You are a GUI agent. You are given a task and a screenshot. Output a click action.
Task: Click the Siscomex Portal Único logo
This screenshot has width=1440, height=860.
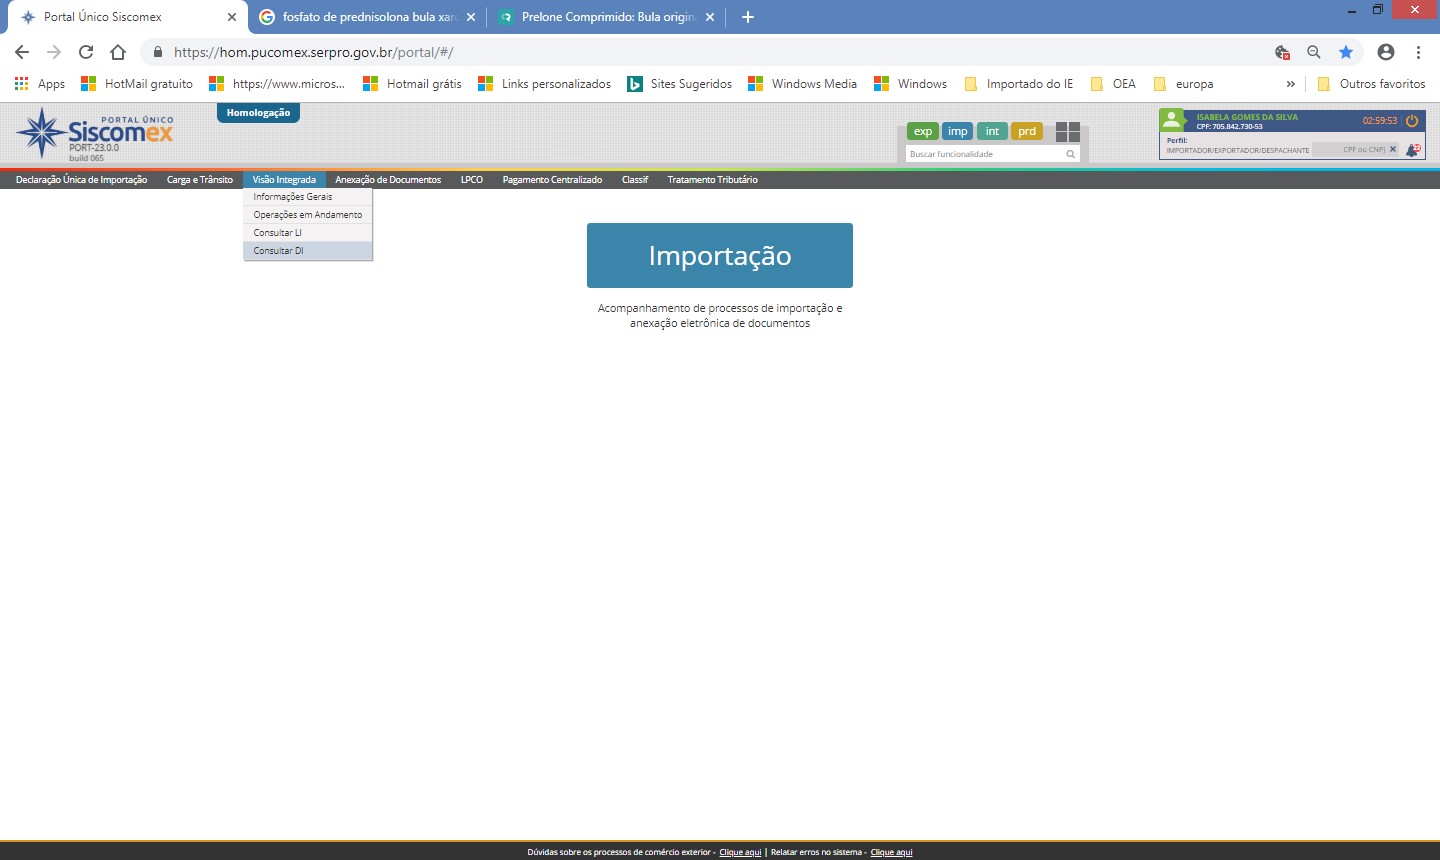95,135
